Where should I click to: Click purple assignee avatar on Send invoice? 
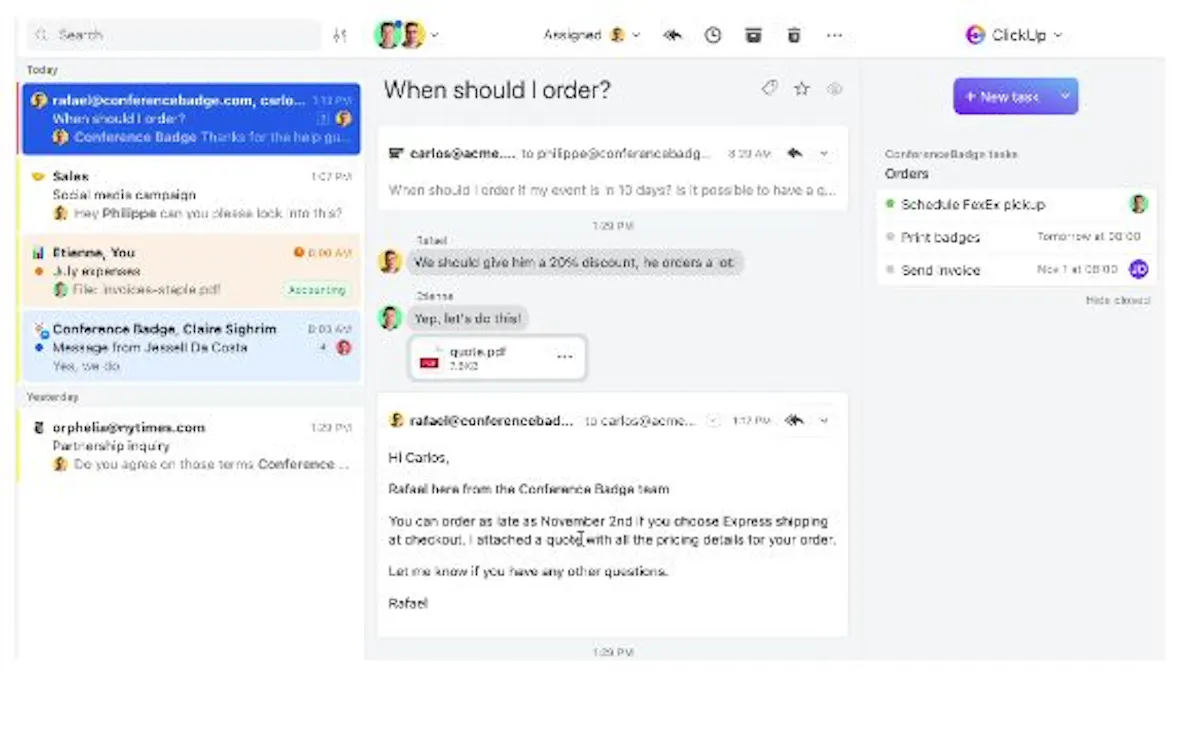click(1138, 269)
